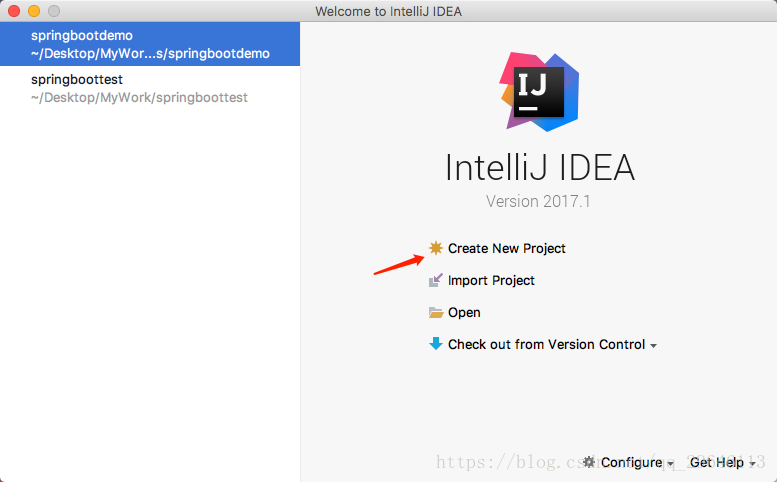Click the Create New Project star icon

click(436, 248)
